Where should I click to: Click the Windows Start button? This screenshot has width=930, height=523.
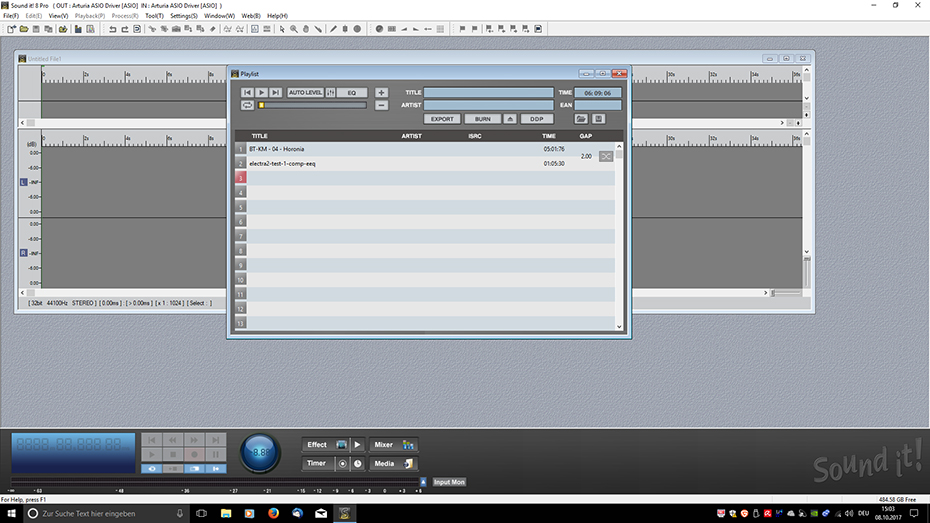11,514
